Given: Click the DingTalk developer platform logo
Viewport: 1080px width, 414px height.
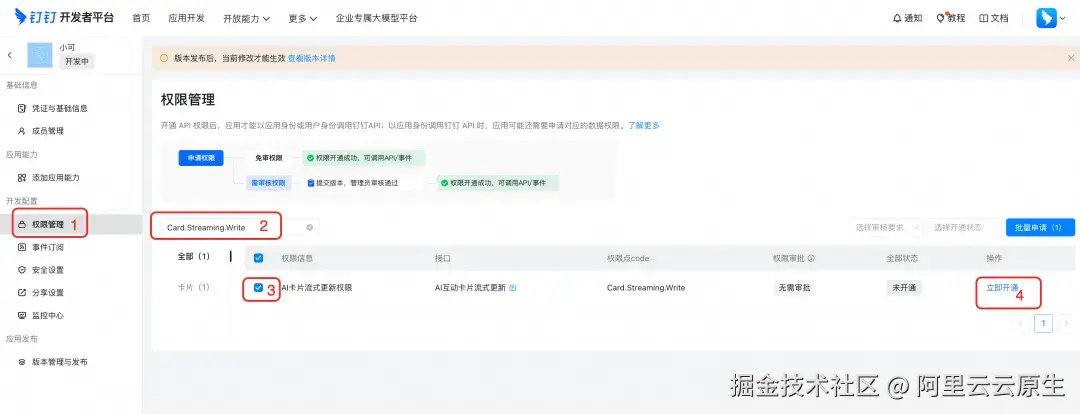Looking at the screenshot, I should point(64,17).
